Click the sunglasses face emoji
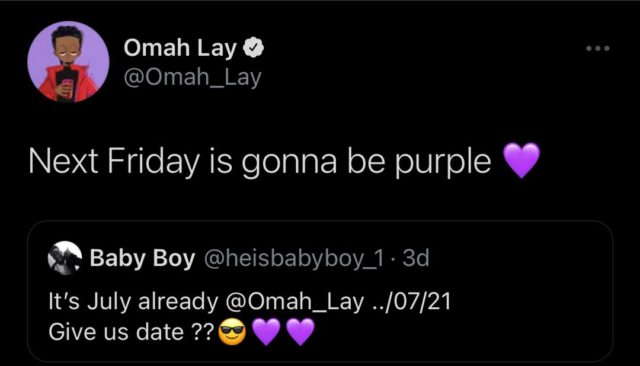Image resolution: width=640 pixels, height=366 pixels. pyautogui.click(x=232, y=332)
